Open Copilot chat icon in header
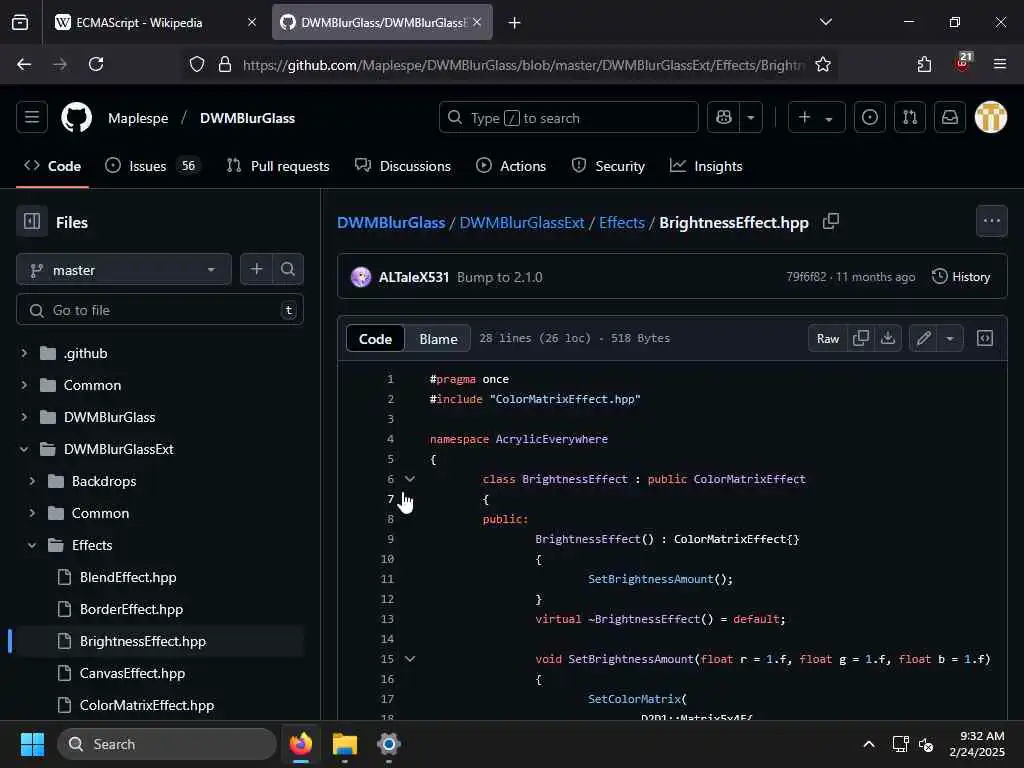The image size is (1024, 768). (x=724, y=118)
